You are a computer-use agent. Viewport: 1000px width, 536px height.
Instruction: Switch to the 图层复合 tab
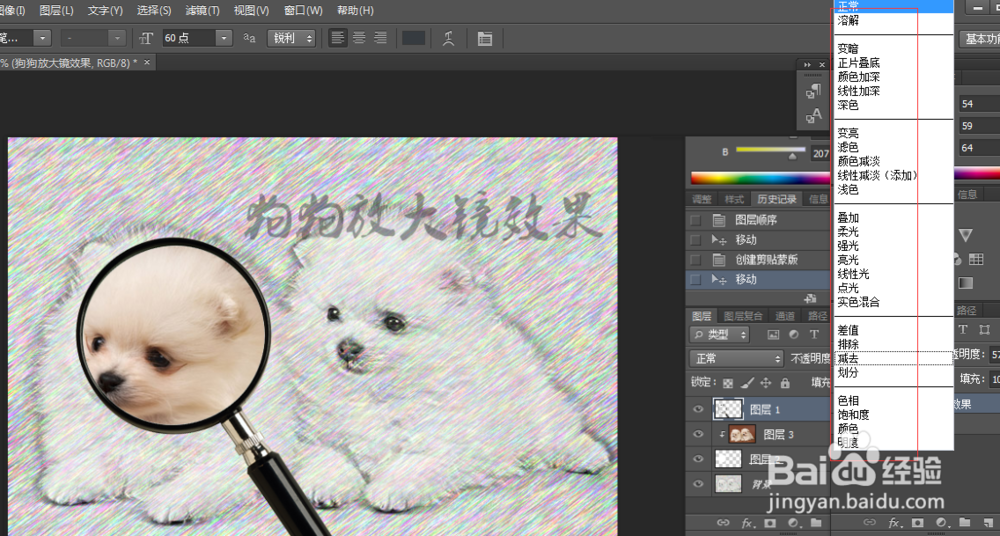pos(744,315)
